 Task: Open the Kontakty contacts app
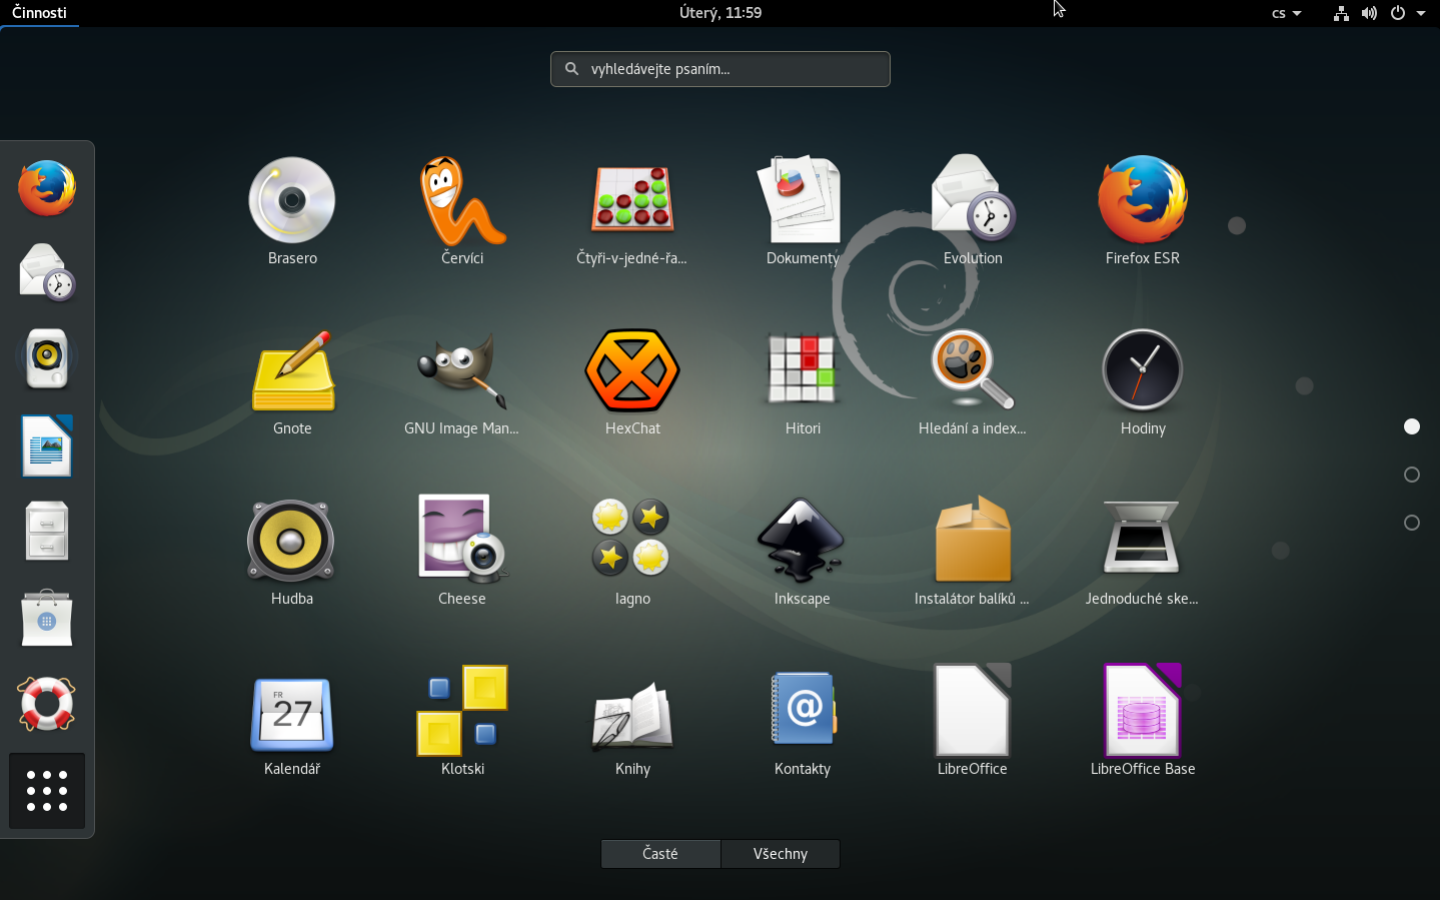pyautogui.click(x=802, y=722)
